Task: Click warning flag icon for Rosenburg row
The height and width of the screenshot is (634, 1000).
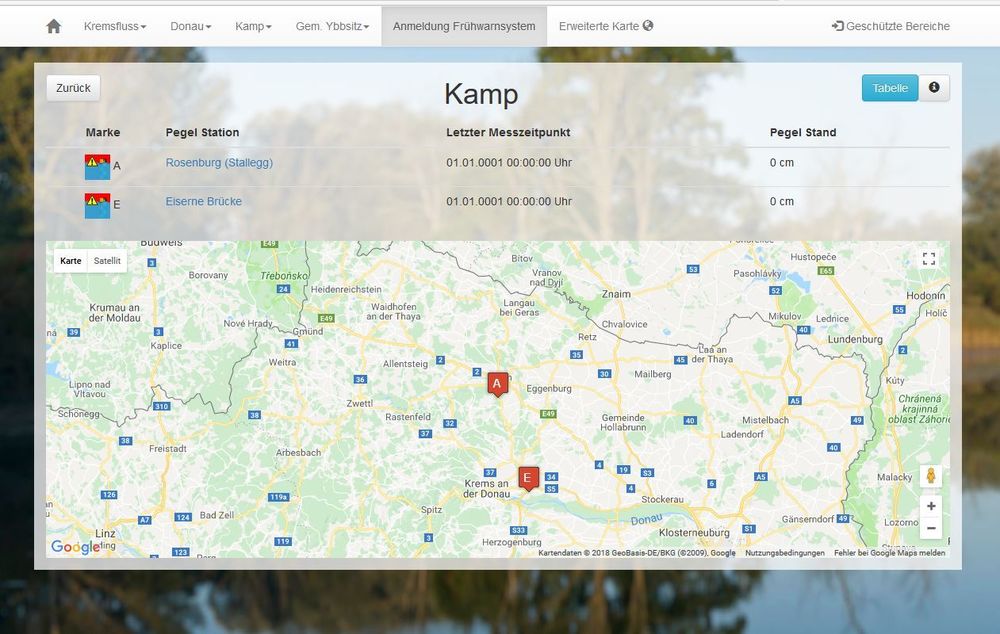Action: 97,166
